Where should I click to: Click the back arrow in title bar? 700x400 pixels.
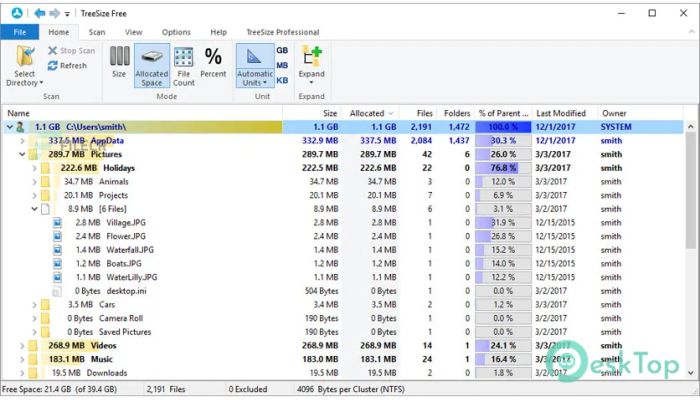pos(40,13)
